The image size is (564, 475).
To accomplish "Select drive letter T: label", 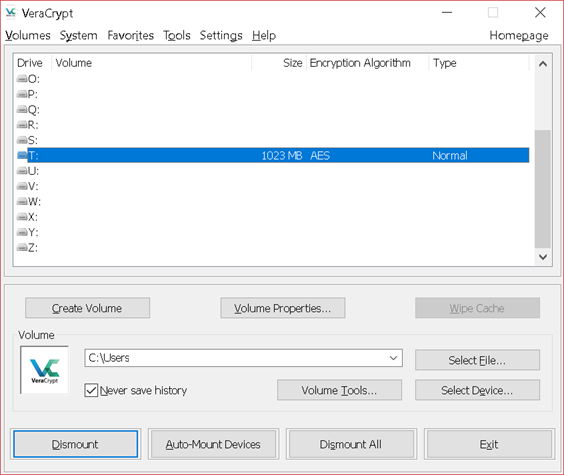I will click(x=33, y=156).
